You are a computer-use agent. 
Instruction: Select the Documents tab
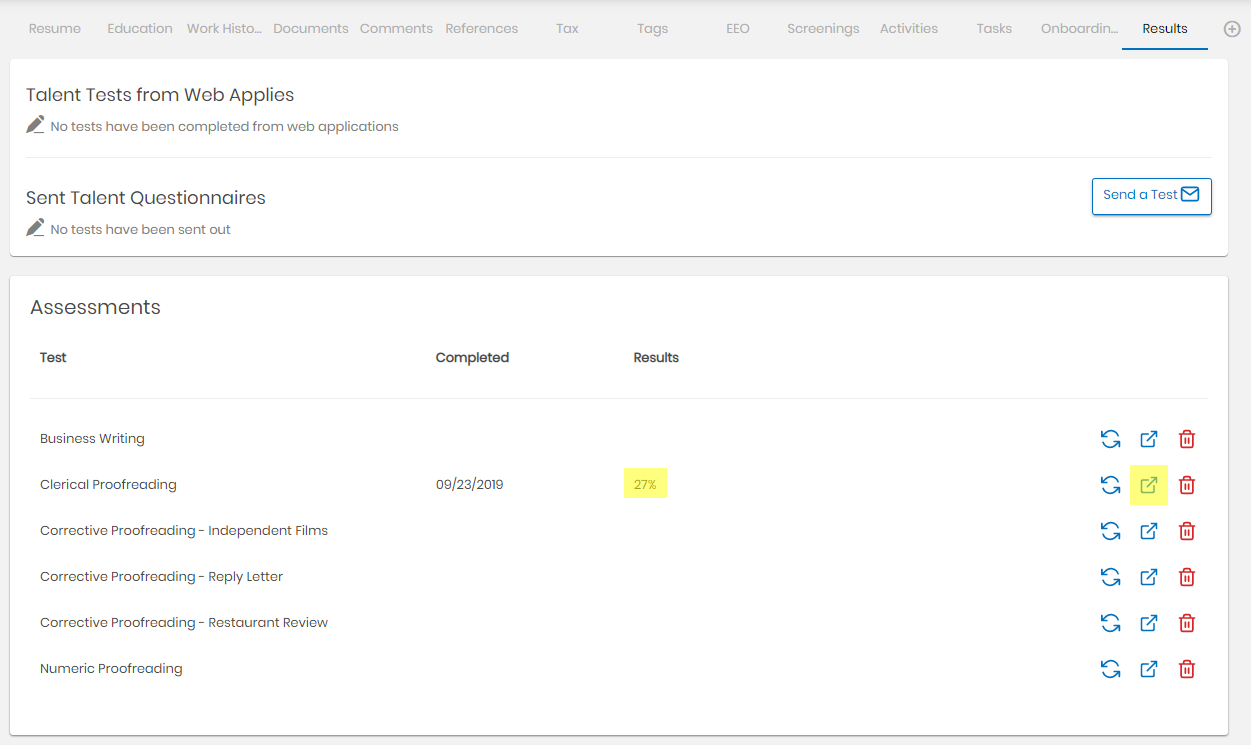pyautogui.click(x=311, y=29)
